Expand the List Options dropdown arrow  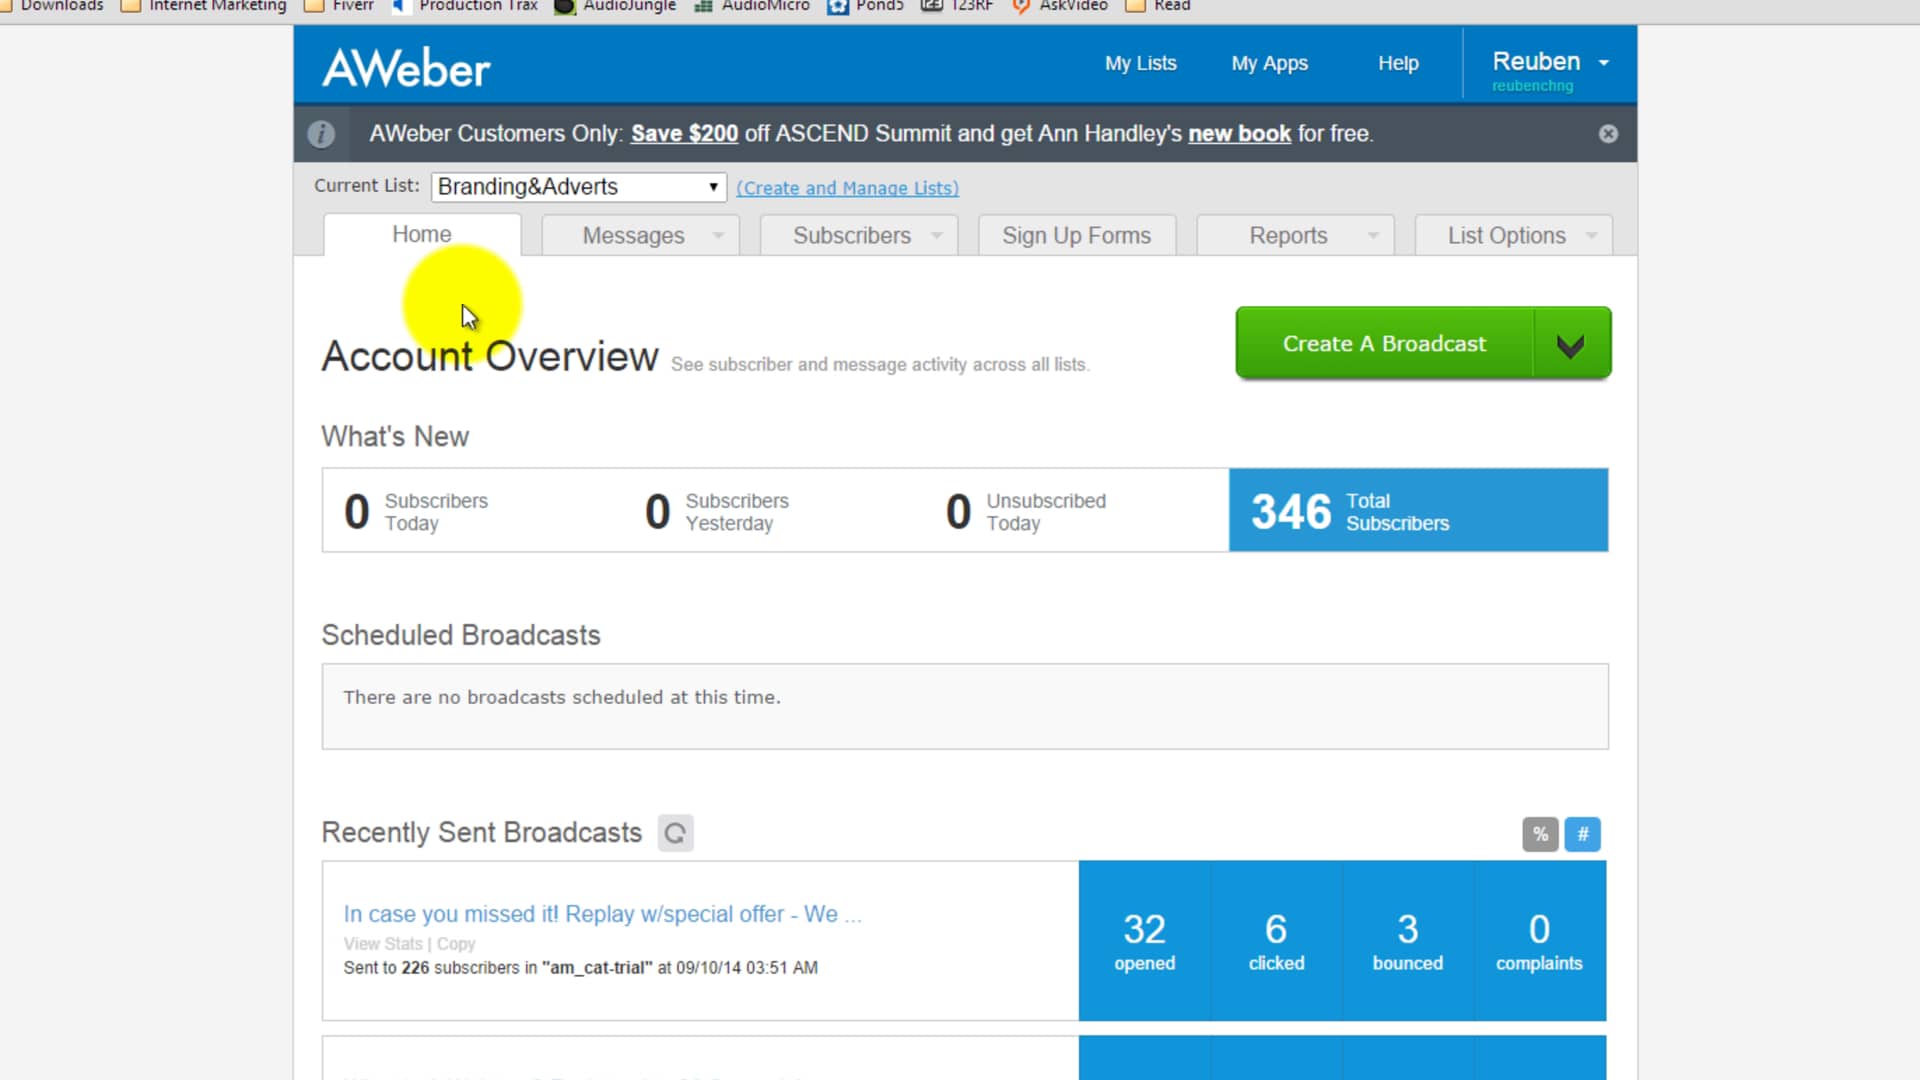pos(1591,236)
